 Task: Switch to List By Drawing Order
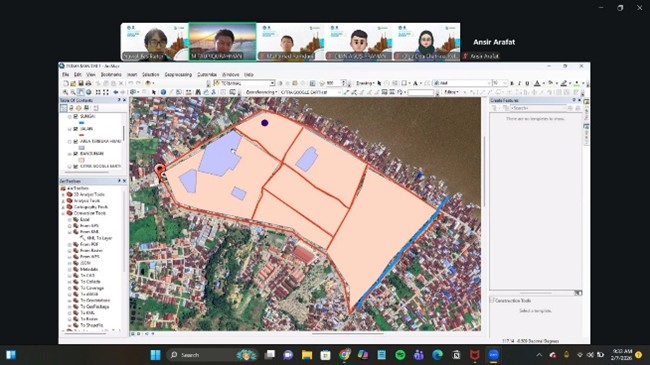pyautogui.click(x=64, y=108)
